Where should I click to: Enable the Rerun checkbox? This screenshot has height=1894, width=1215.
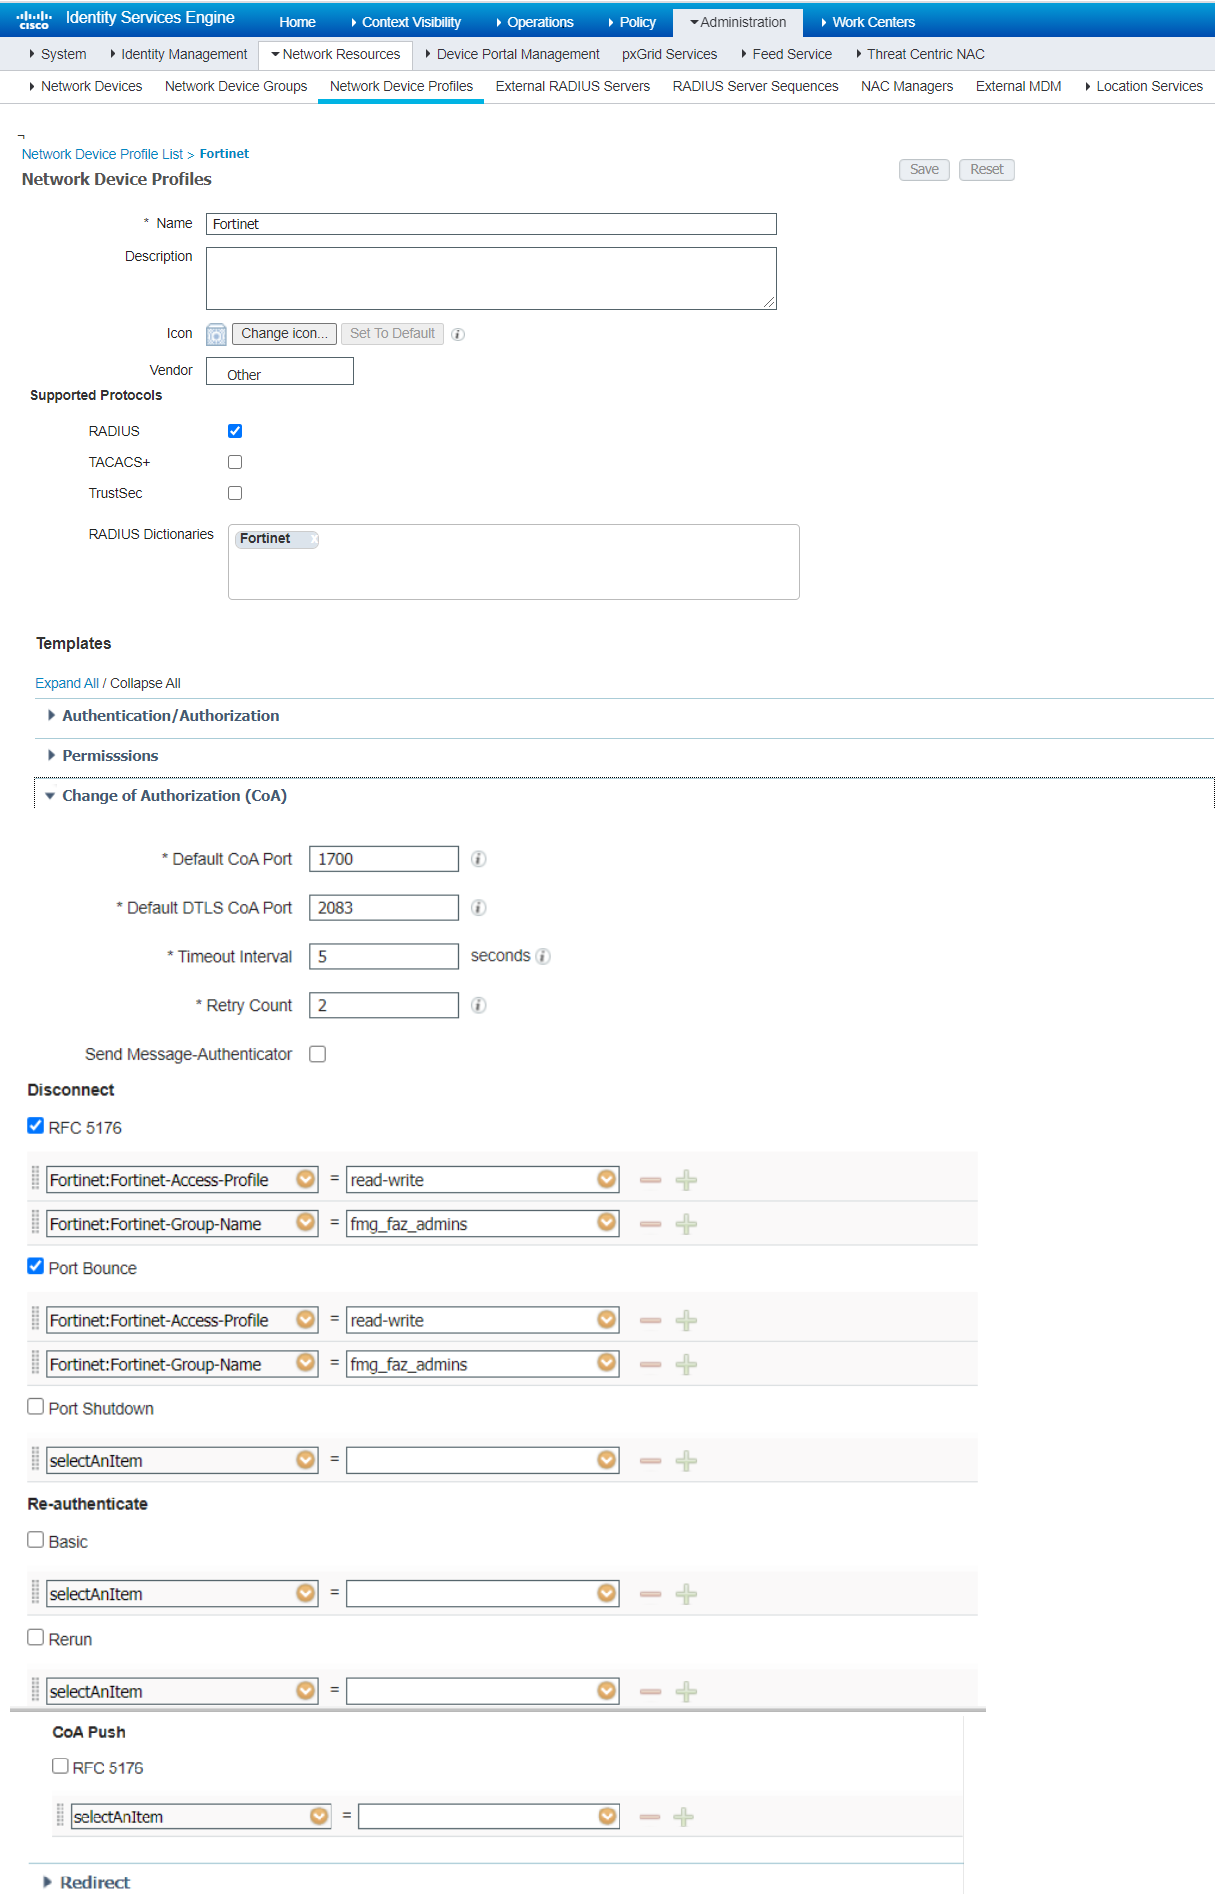click(36, 1637)
